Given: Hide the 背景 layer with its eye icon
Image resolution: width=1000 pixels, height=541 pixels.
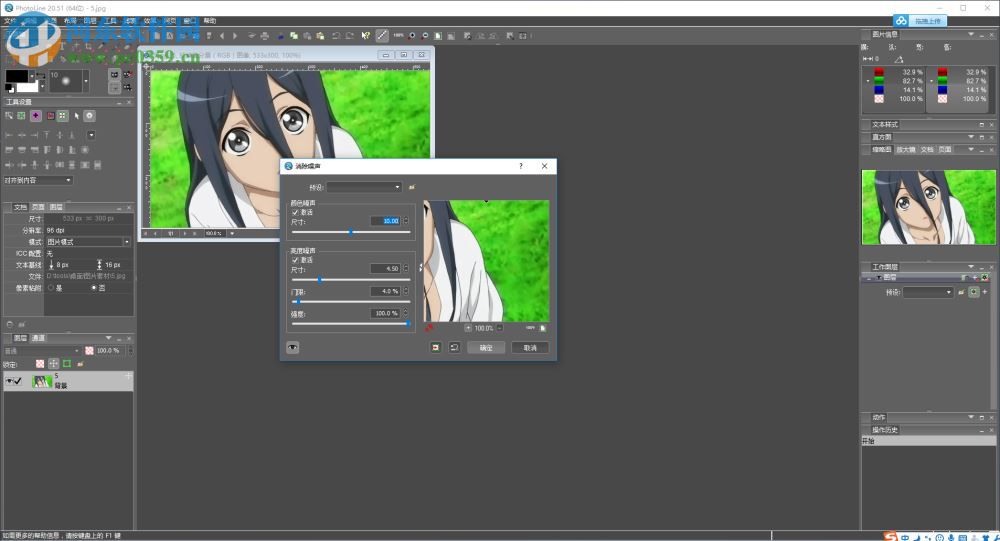Looking at the screenshot, I should click(x=11, y=381).
